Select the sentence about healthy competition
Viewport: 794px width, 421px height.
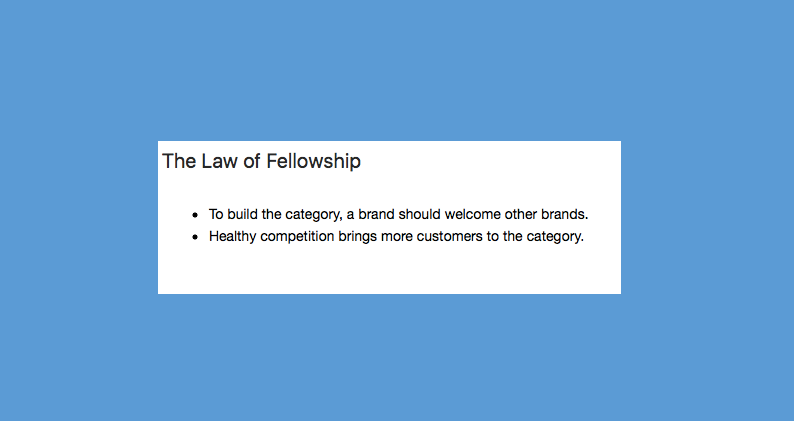click(x=396, y=237)
